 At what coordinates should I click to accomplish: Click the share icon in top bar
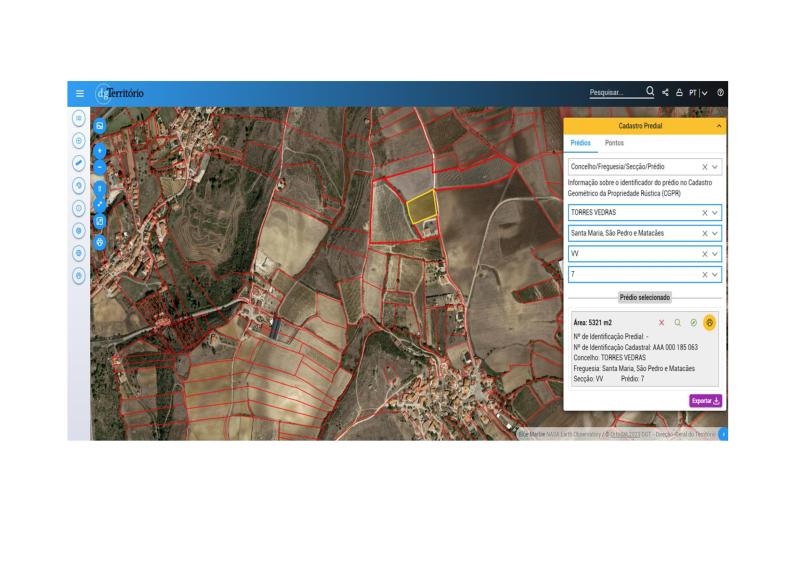pyautogui.click(x=666, y=93)
